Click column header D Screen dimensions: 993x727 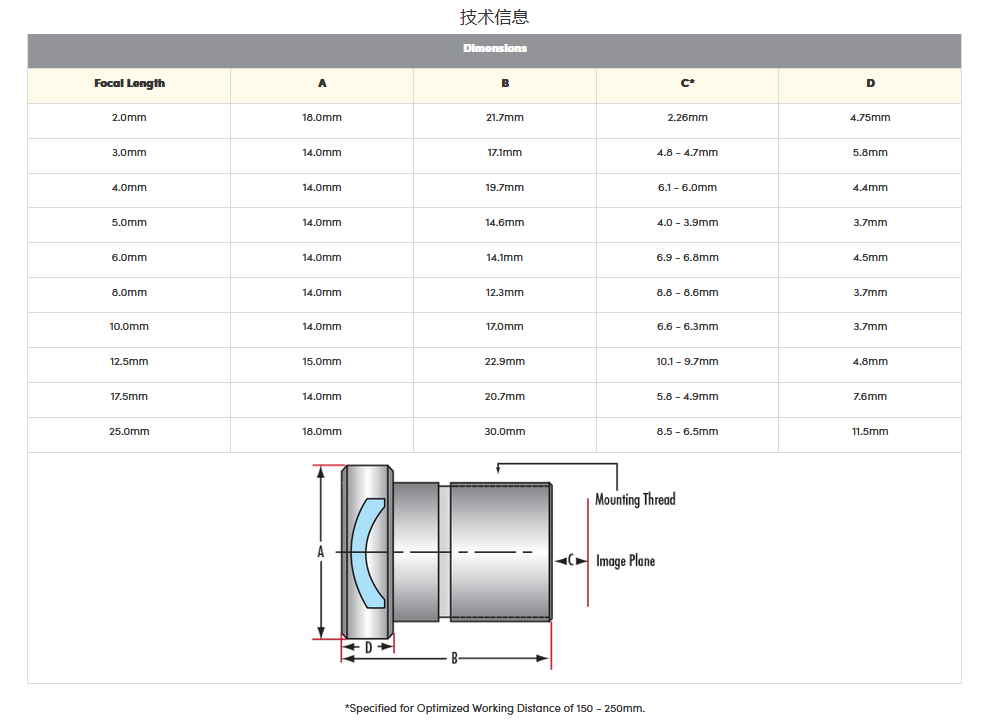[x=870, y=84]
